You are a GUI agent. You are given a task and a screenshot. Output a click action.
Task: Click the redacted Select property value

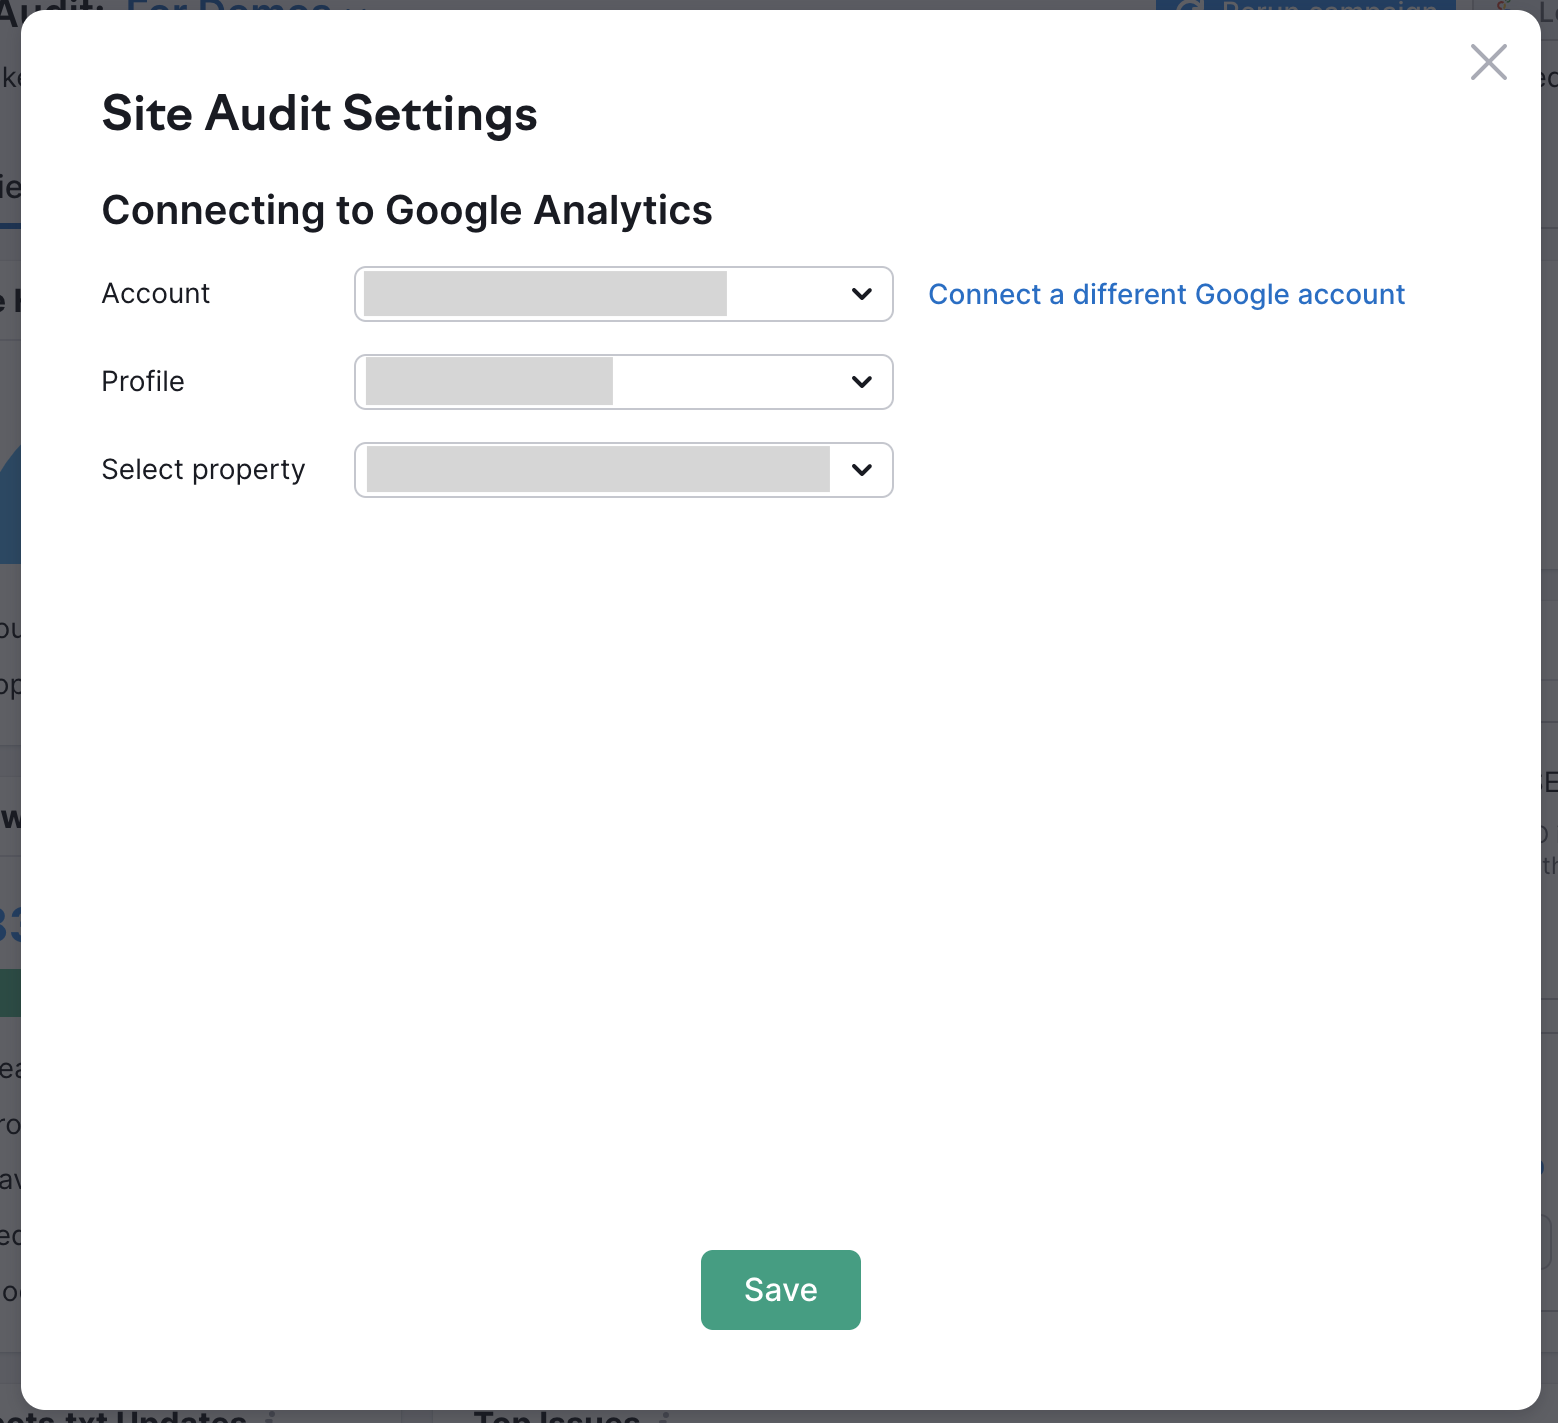(598, 470)
